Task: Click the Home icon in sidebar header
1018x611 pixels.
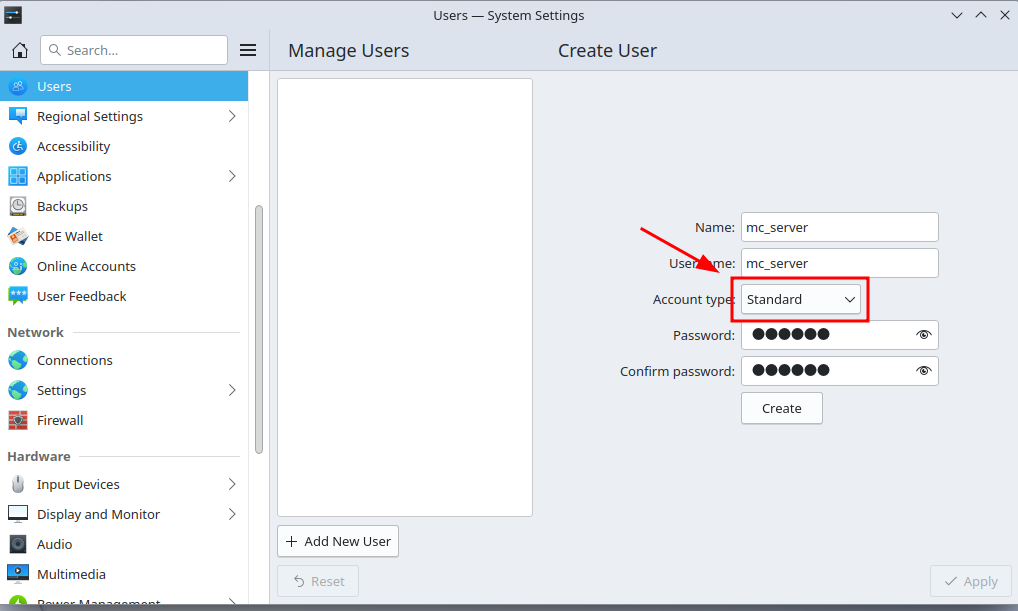Action: (19, 50)
